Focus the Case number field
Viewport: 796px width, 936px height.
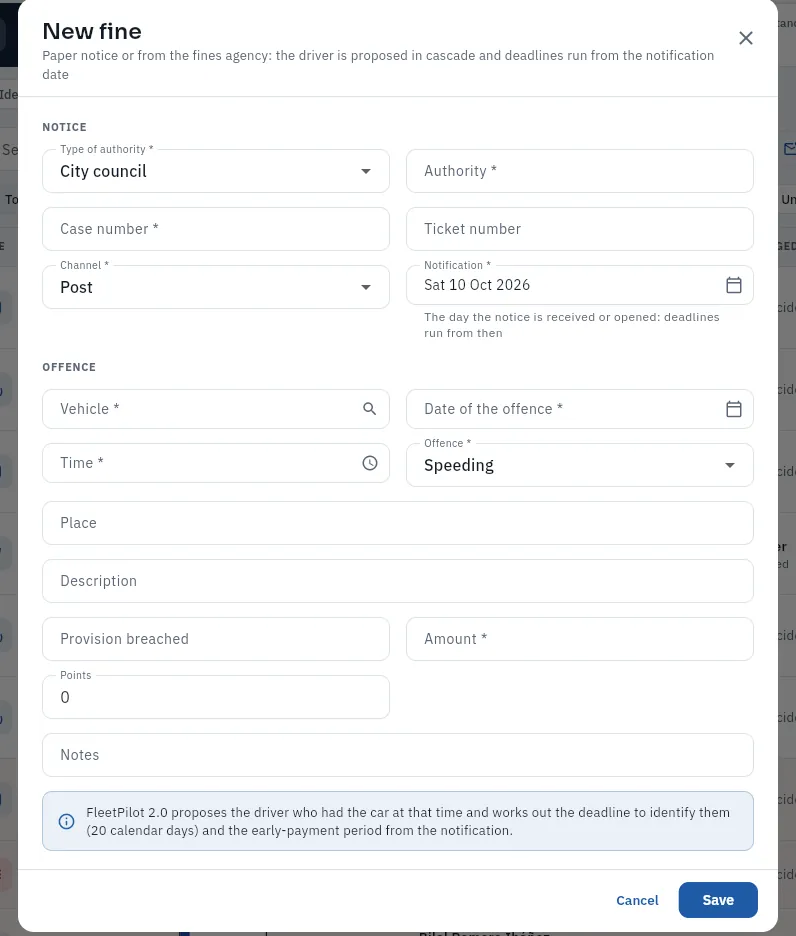(216, 229)
